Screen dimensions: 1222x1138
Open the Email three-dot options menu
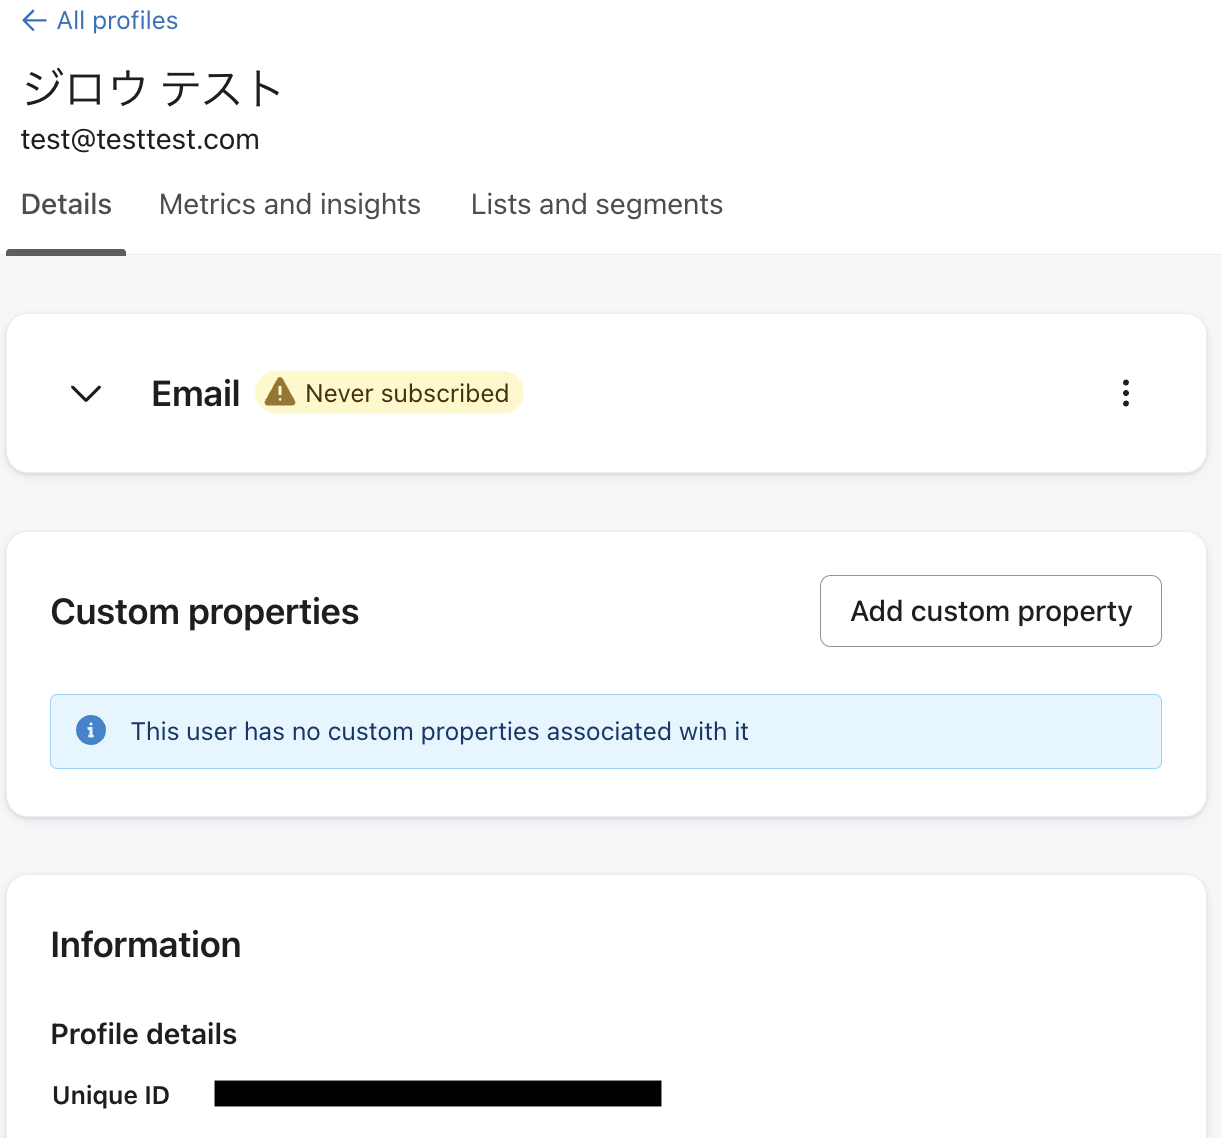pyautogui.click(x=1126, y=393)
